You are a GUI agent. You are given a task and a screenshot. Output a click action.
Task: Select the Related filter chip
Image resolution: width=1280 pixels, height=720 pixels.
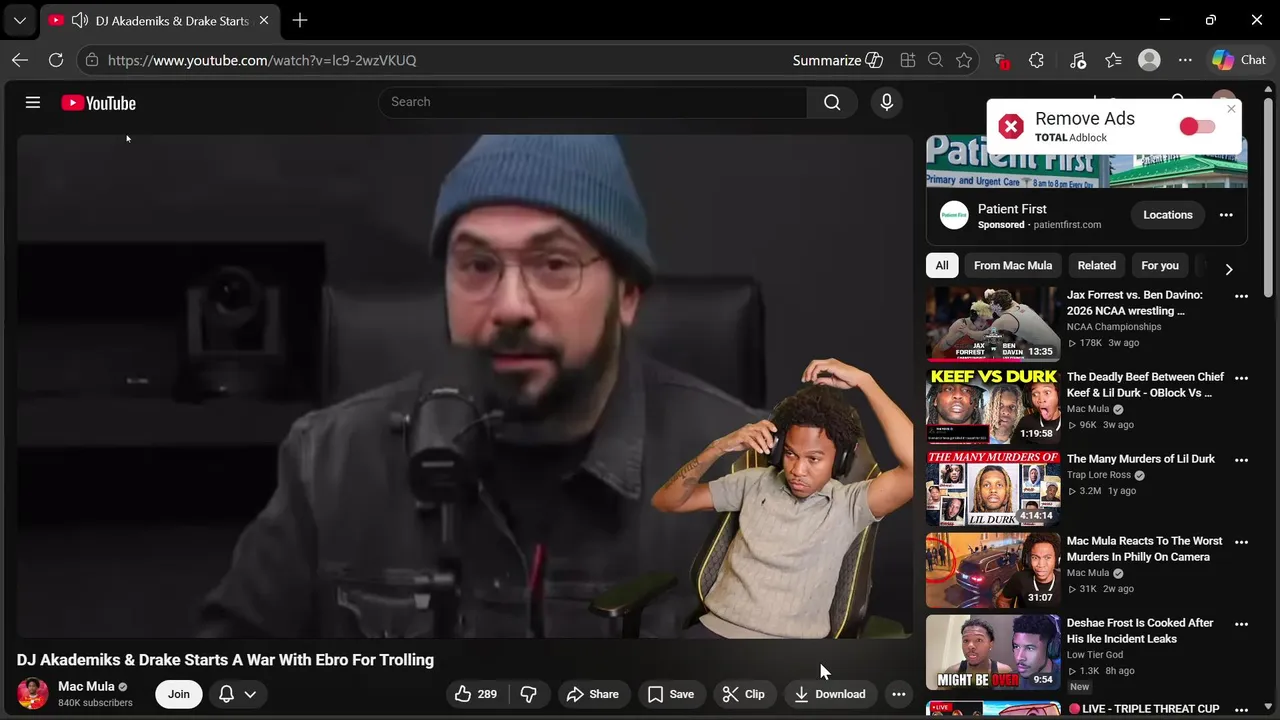click(1096, 265)
